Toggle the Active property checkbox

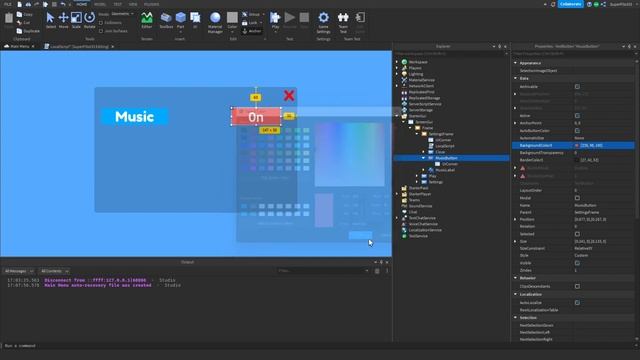[x=577, y=116]
